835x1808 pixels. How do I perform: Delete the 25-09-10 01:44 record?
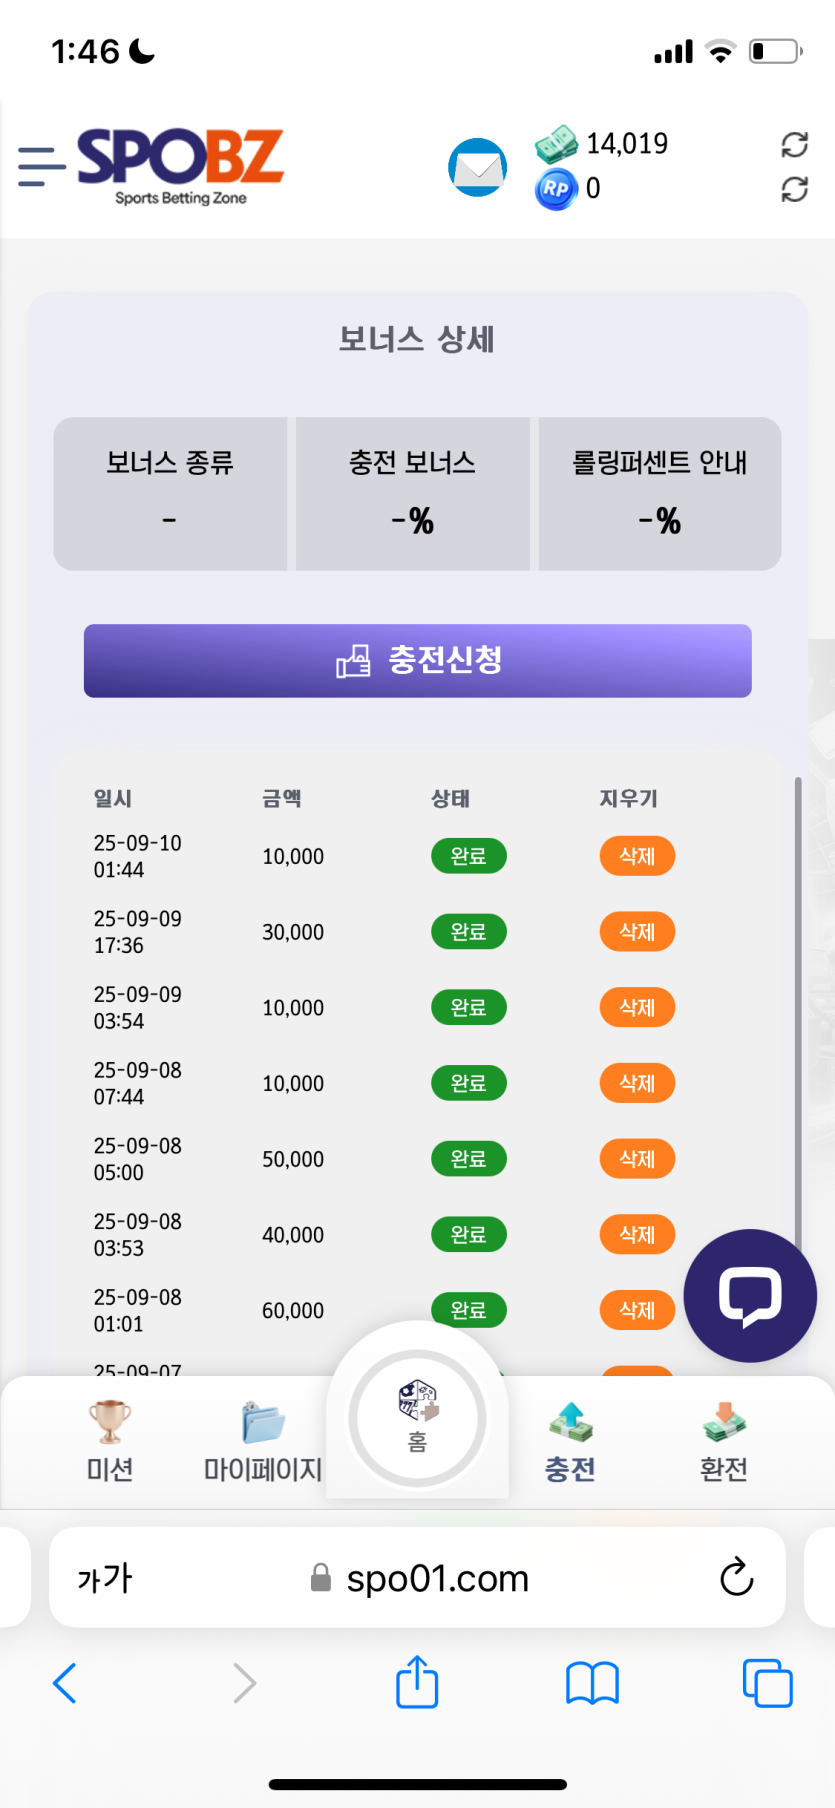637,856
